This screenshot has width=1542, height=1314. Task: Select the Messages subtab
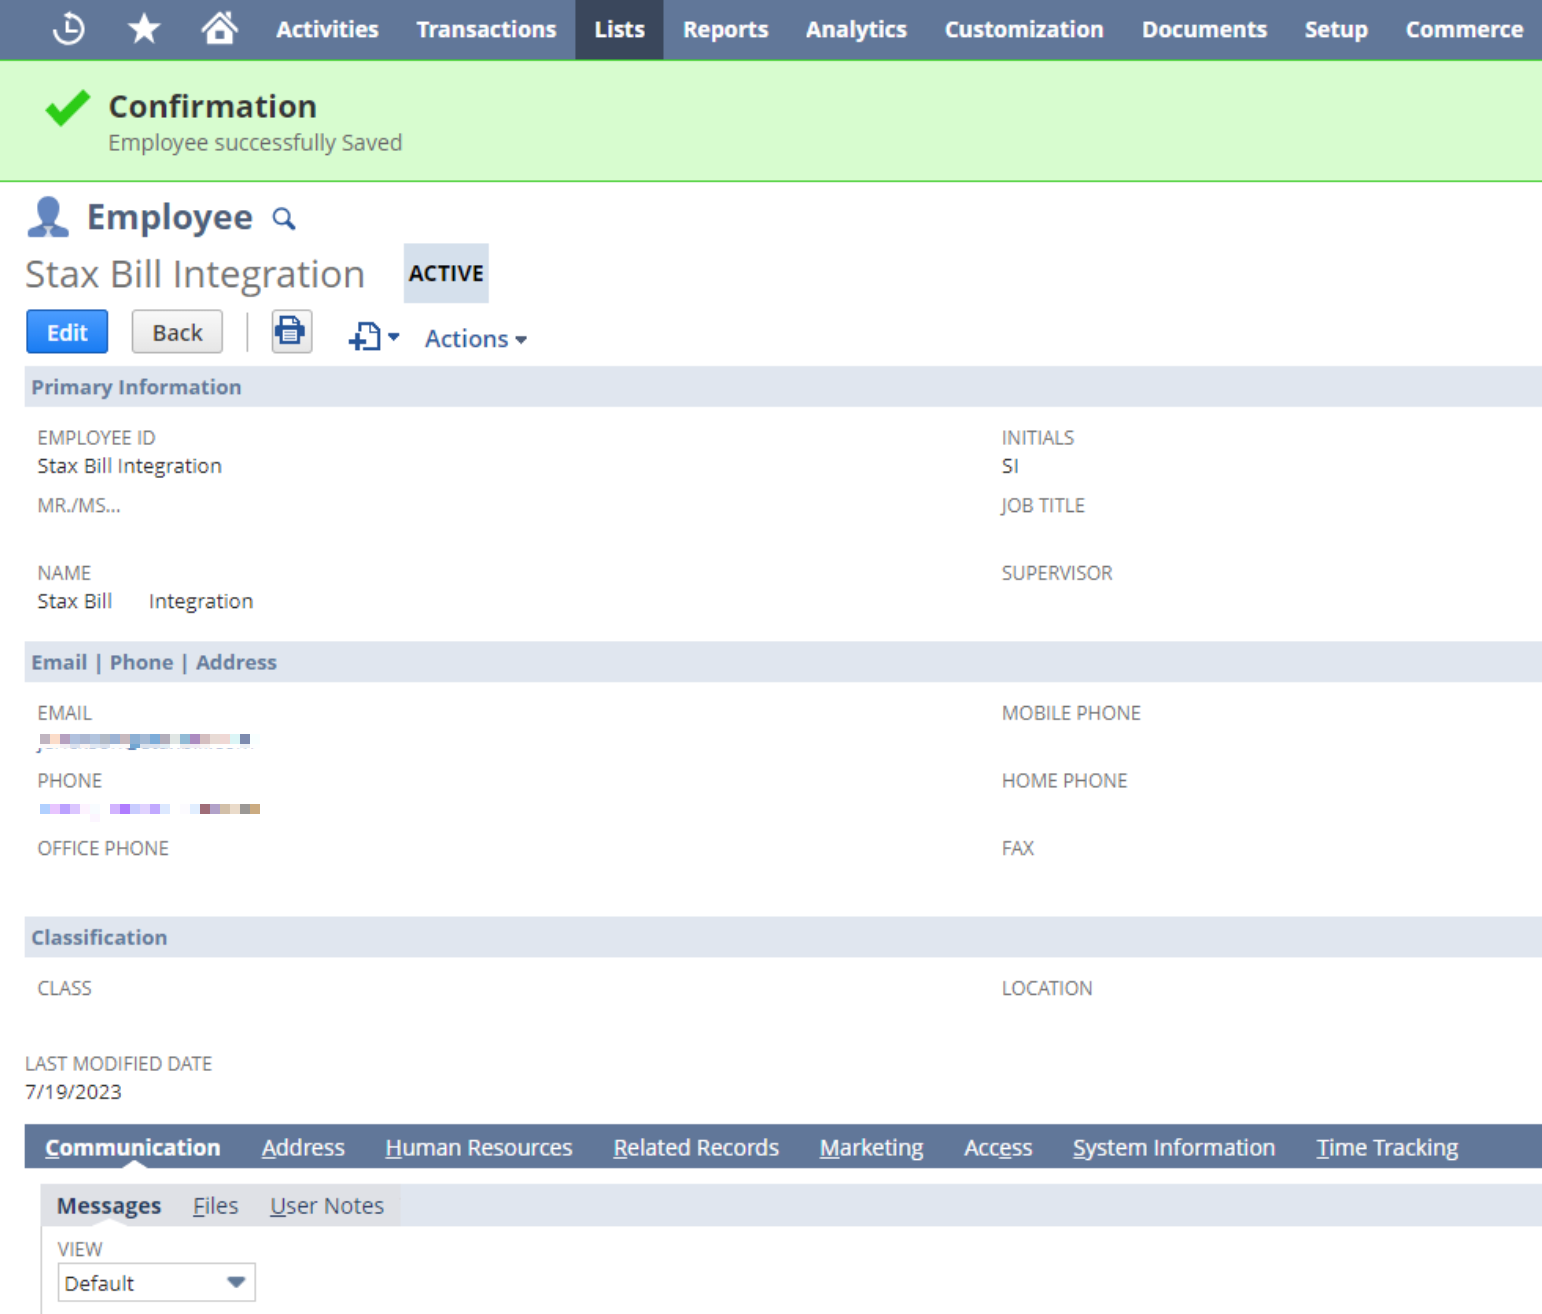coord(109,1206)
